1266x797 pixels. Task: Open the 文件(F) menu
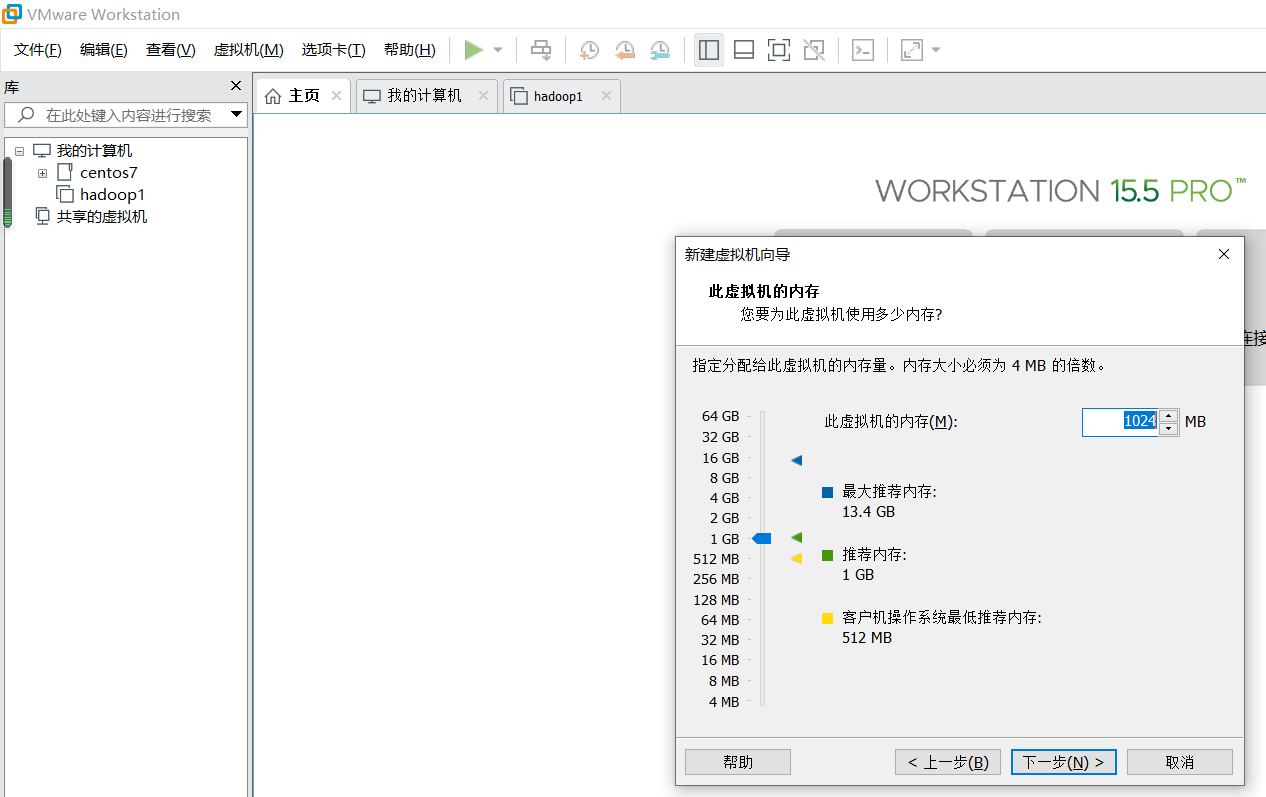(38, 50)
